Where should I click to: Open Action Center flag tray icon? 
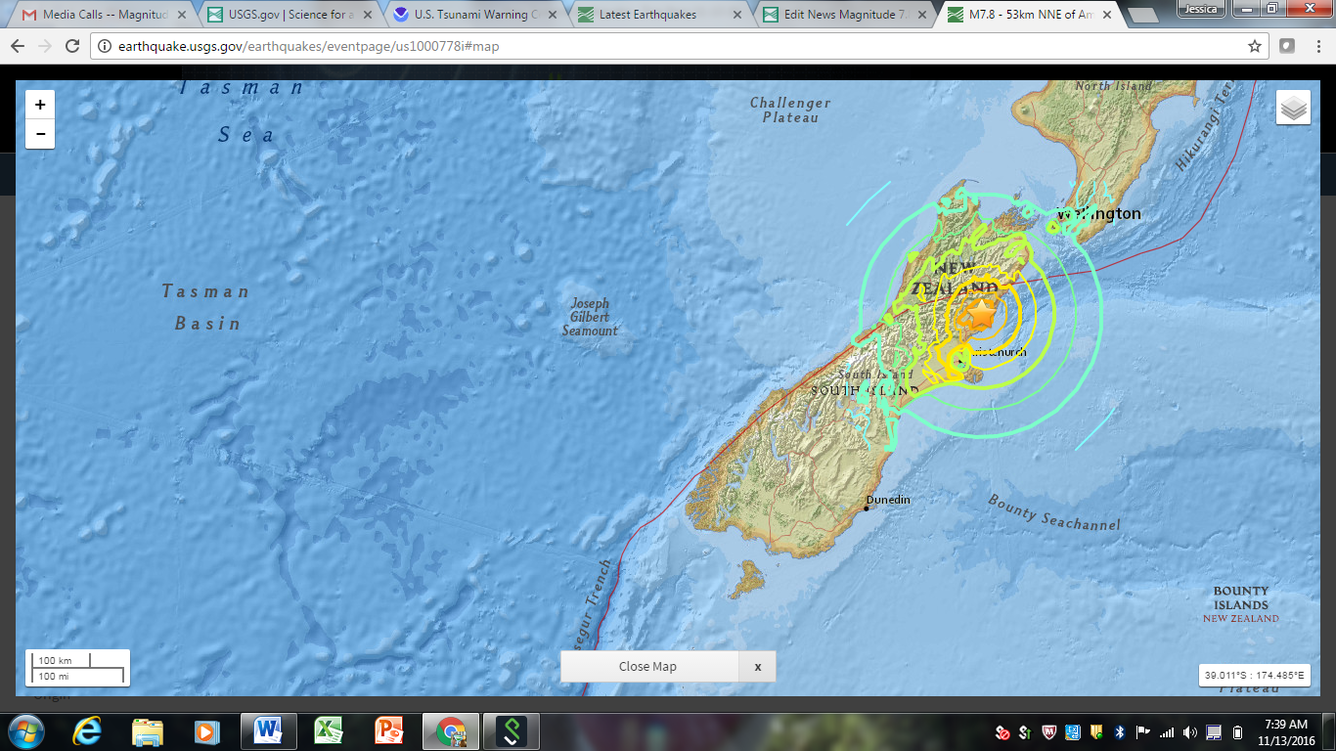1143,733
